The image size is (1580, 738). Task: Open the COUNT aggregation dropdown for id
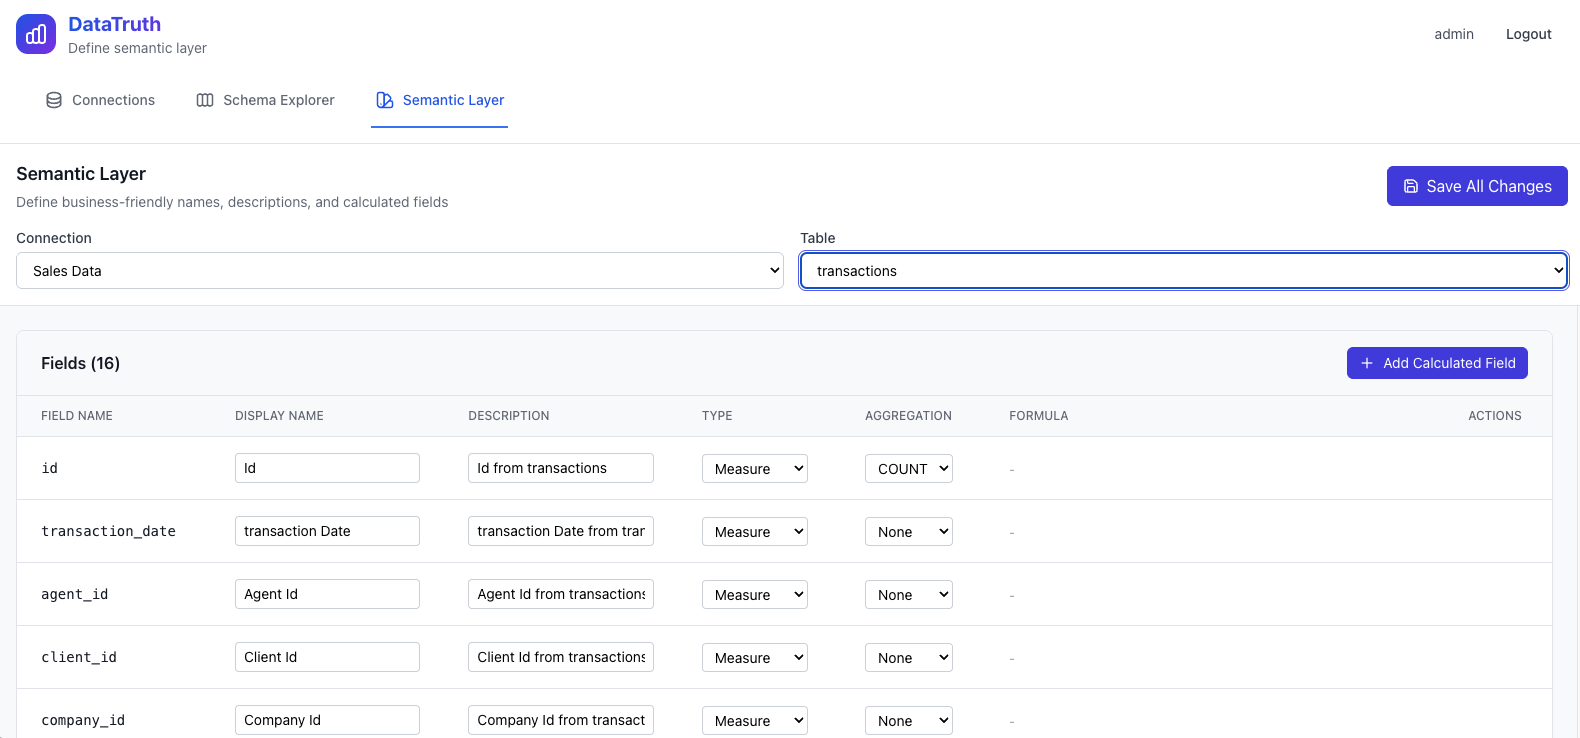pyautogui.click(x=908, y=469)
